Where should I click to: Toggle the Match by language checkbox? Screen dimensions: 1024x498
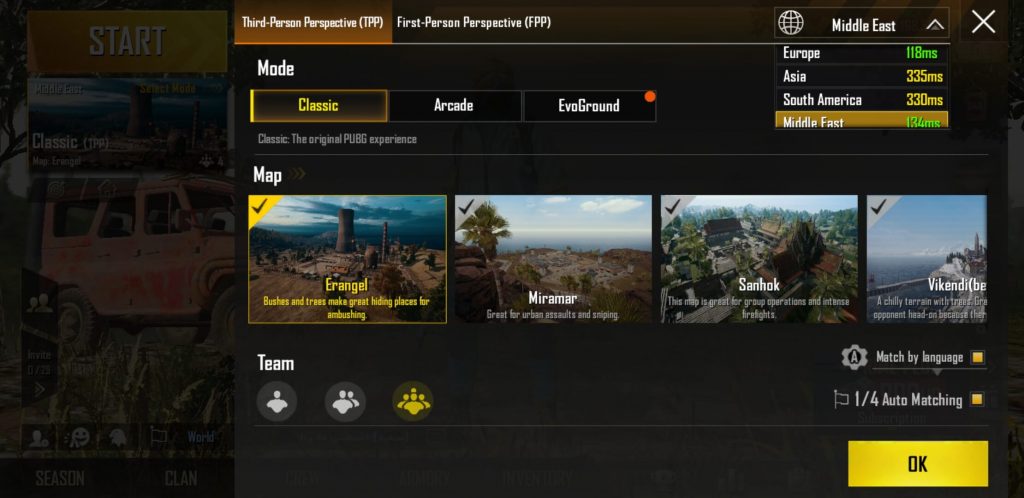[977, 357]
